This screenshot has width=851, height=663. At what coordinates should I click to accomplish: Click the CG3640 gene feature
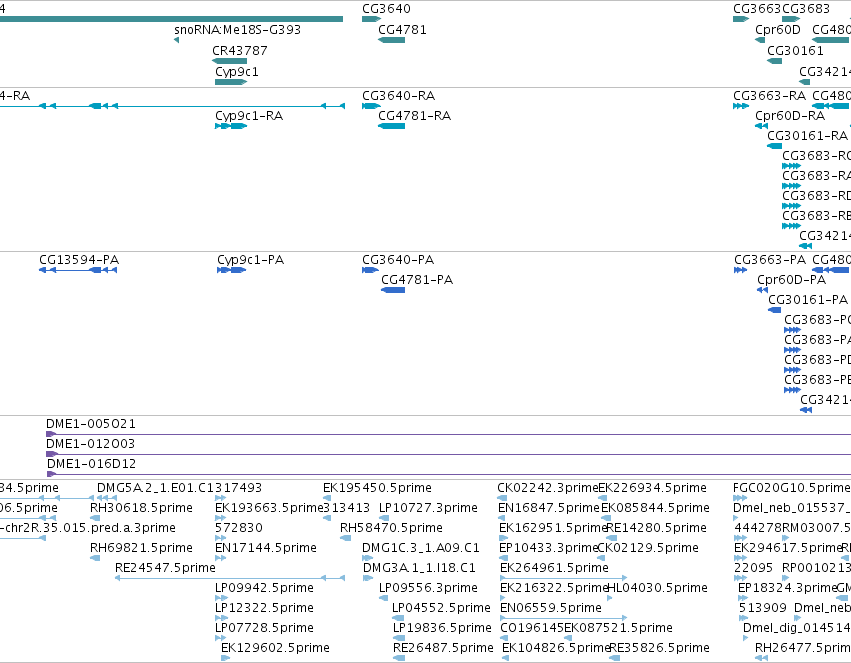[371, 19]
